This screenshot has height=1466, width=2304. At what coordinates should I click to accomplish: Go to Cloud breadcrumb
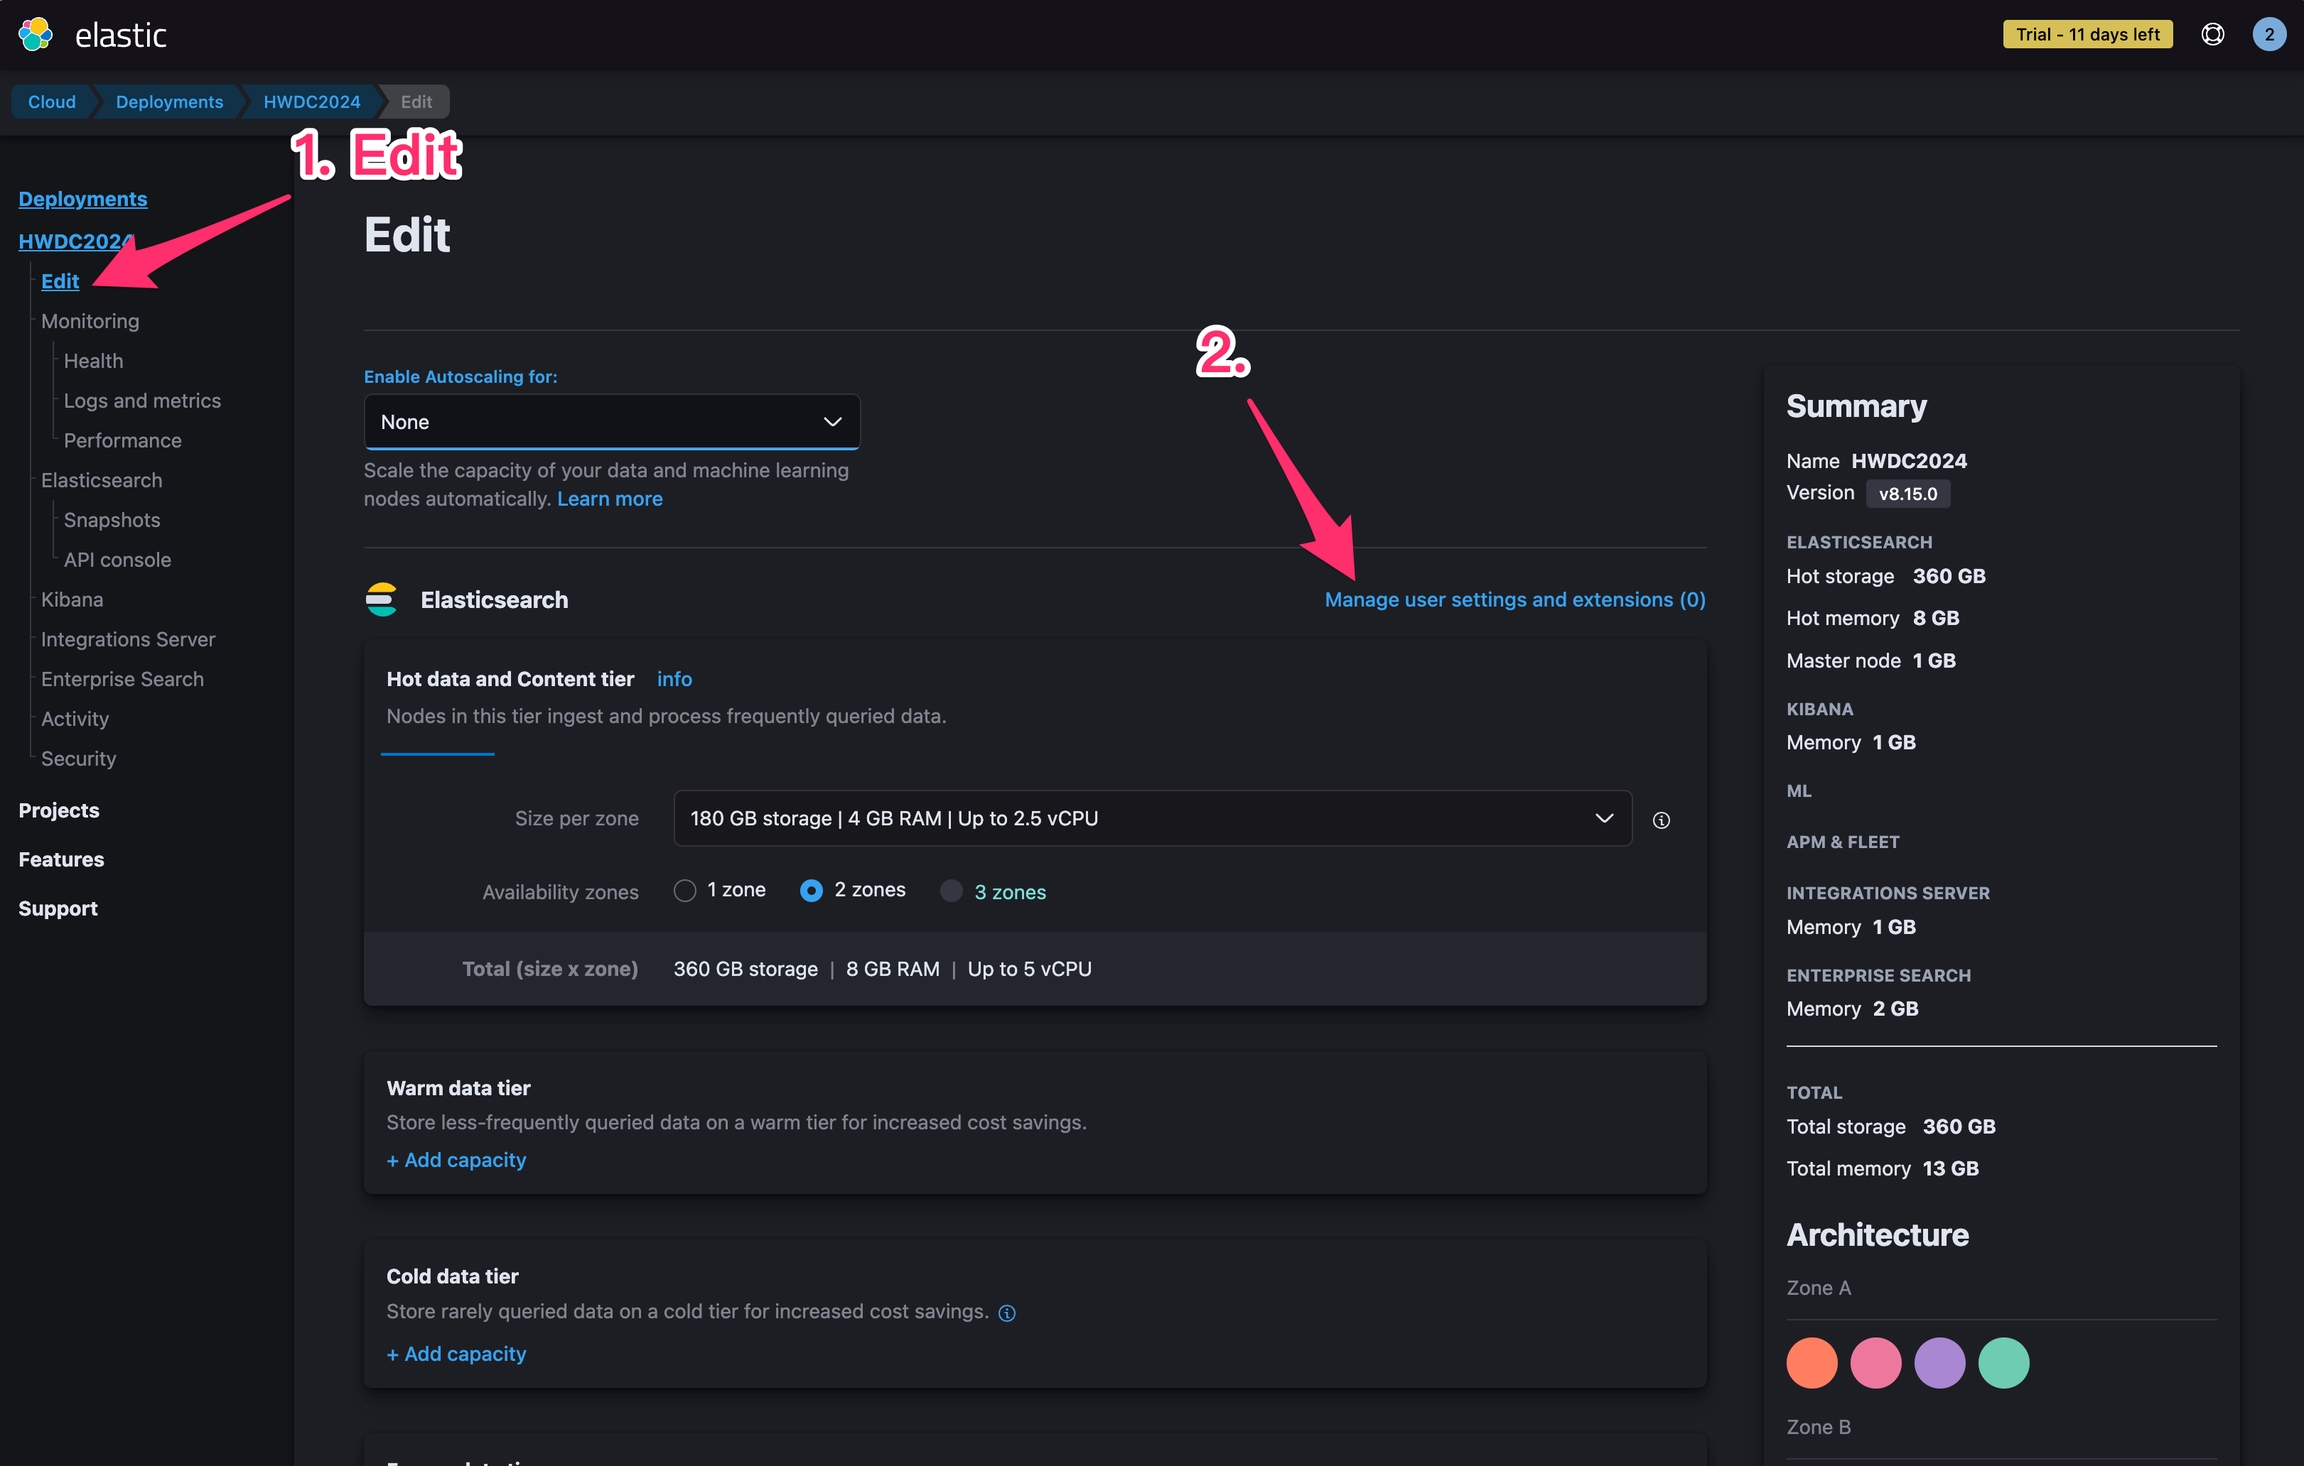(52, 101)
